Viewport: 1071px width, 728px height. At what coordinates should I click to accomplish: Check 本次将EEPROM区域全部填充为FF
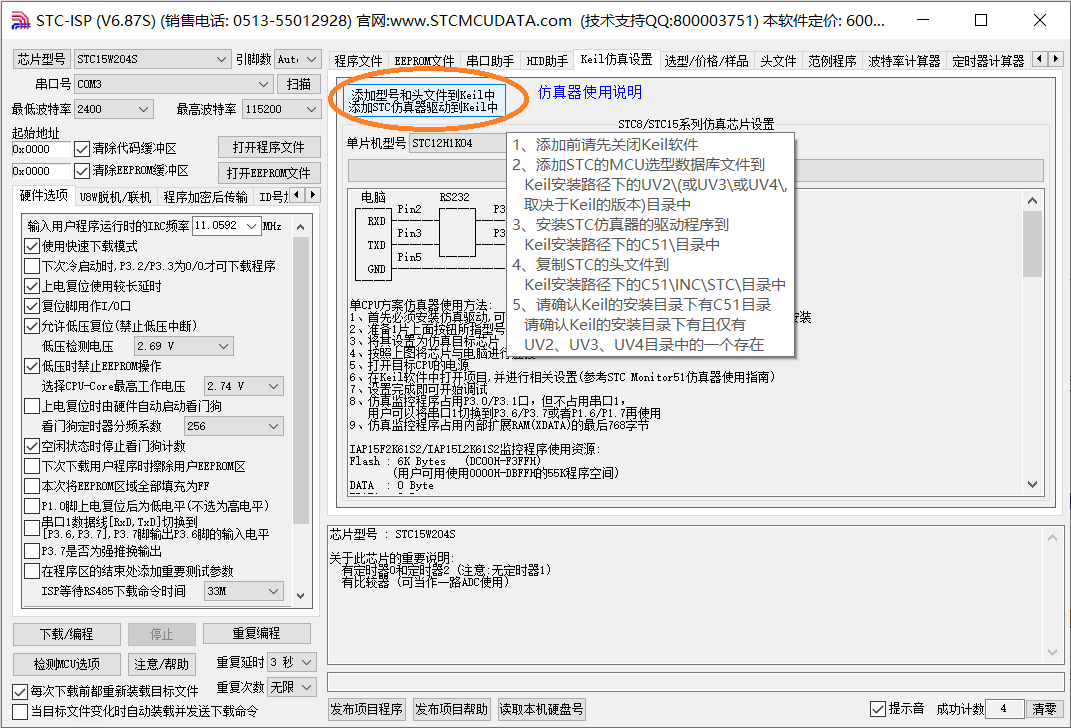point(32,486)
